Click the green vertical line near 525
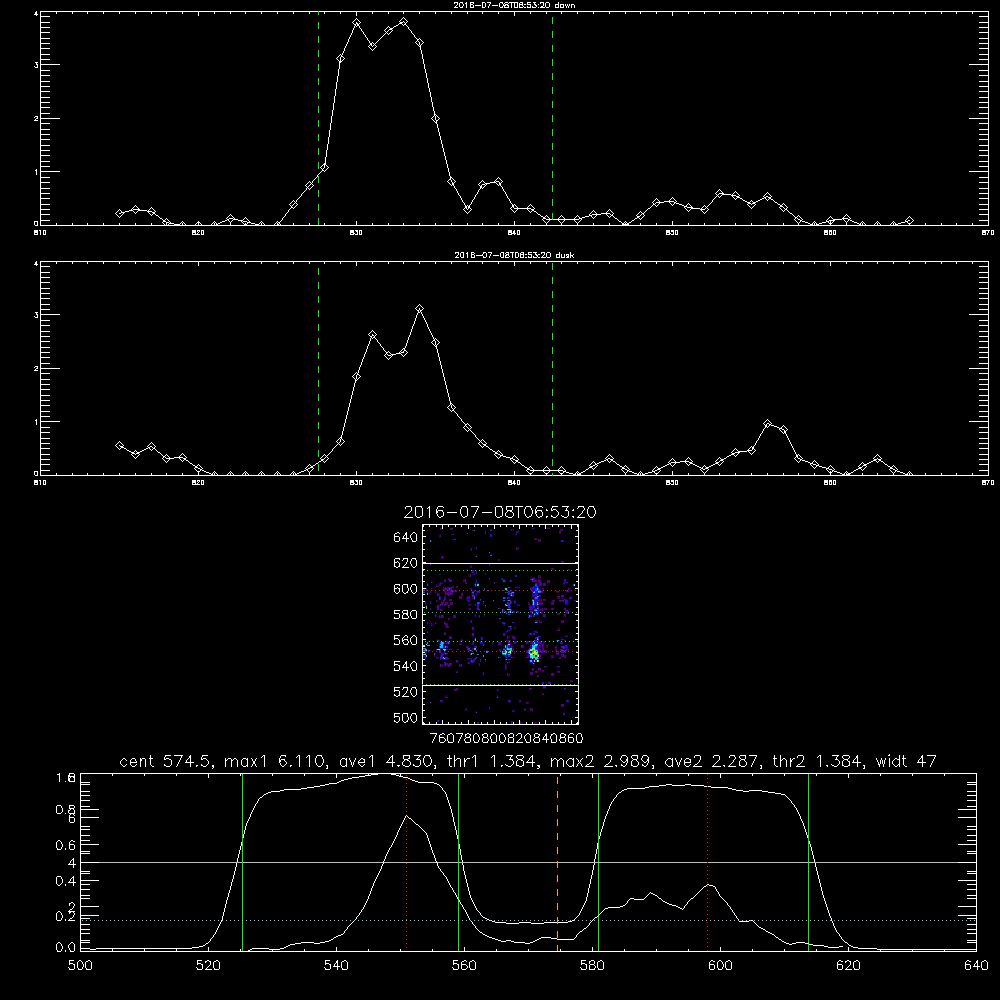This screenshot has width=1000, height=1000. [x=242, y=861]
